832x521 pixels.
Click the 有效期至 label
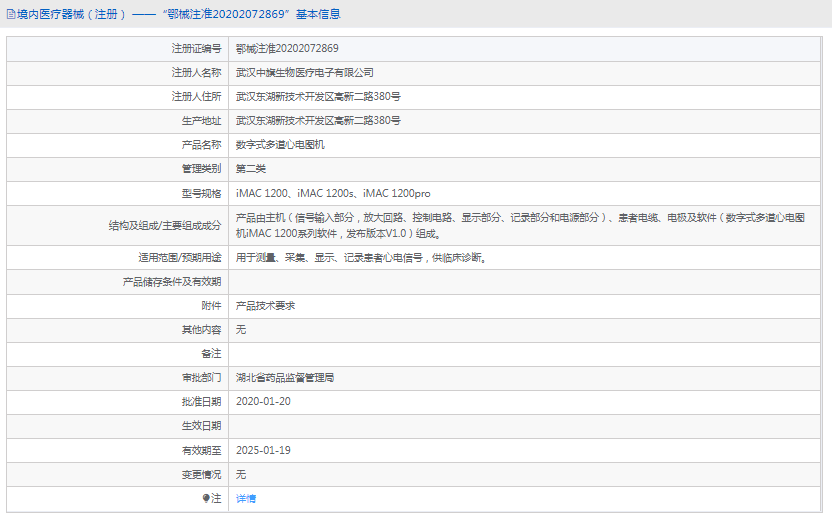coord(201,450)
